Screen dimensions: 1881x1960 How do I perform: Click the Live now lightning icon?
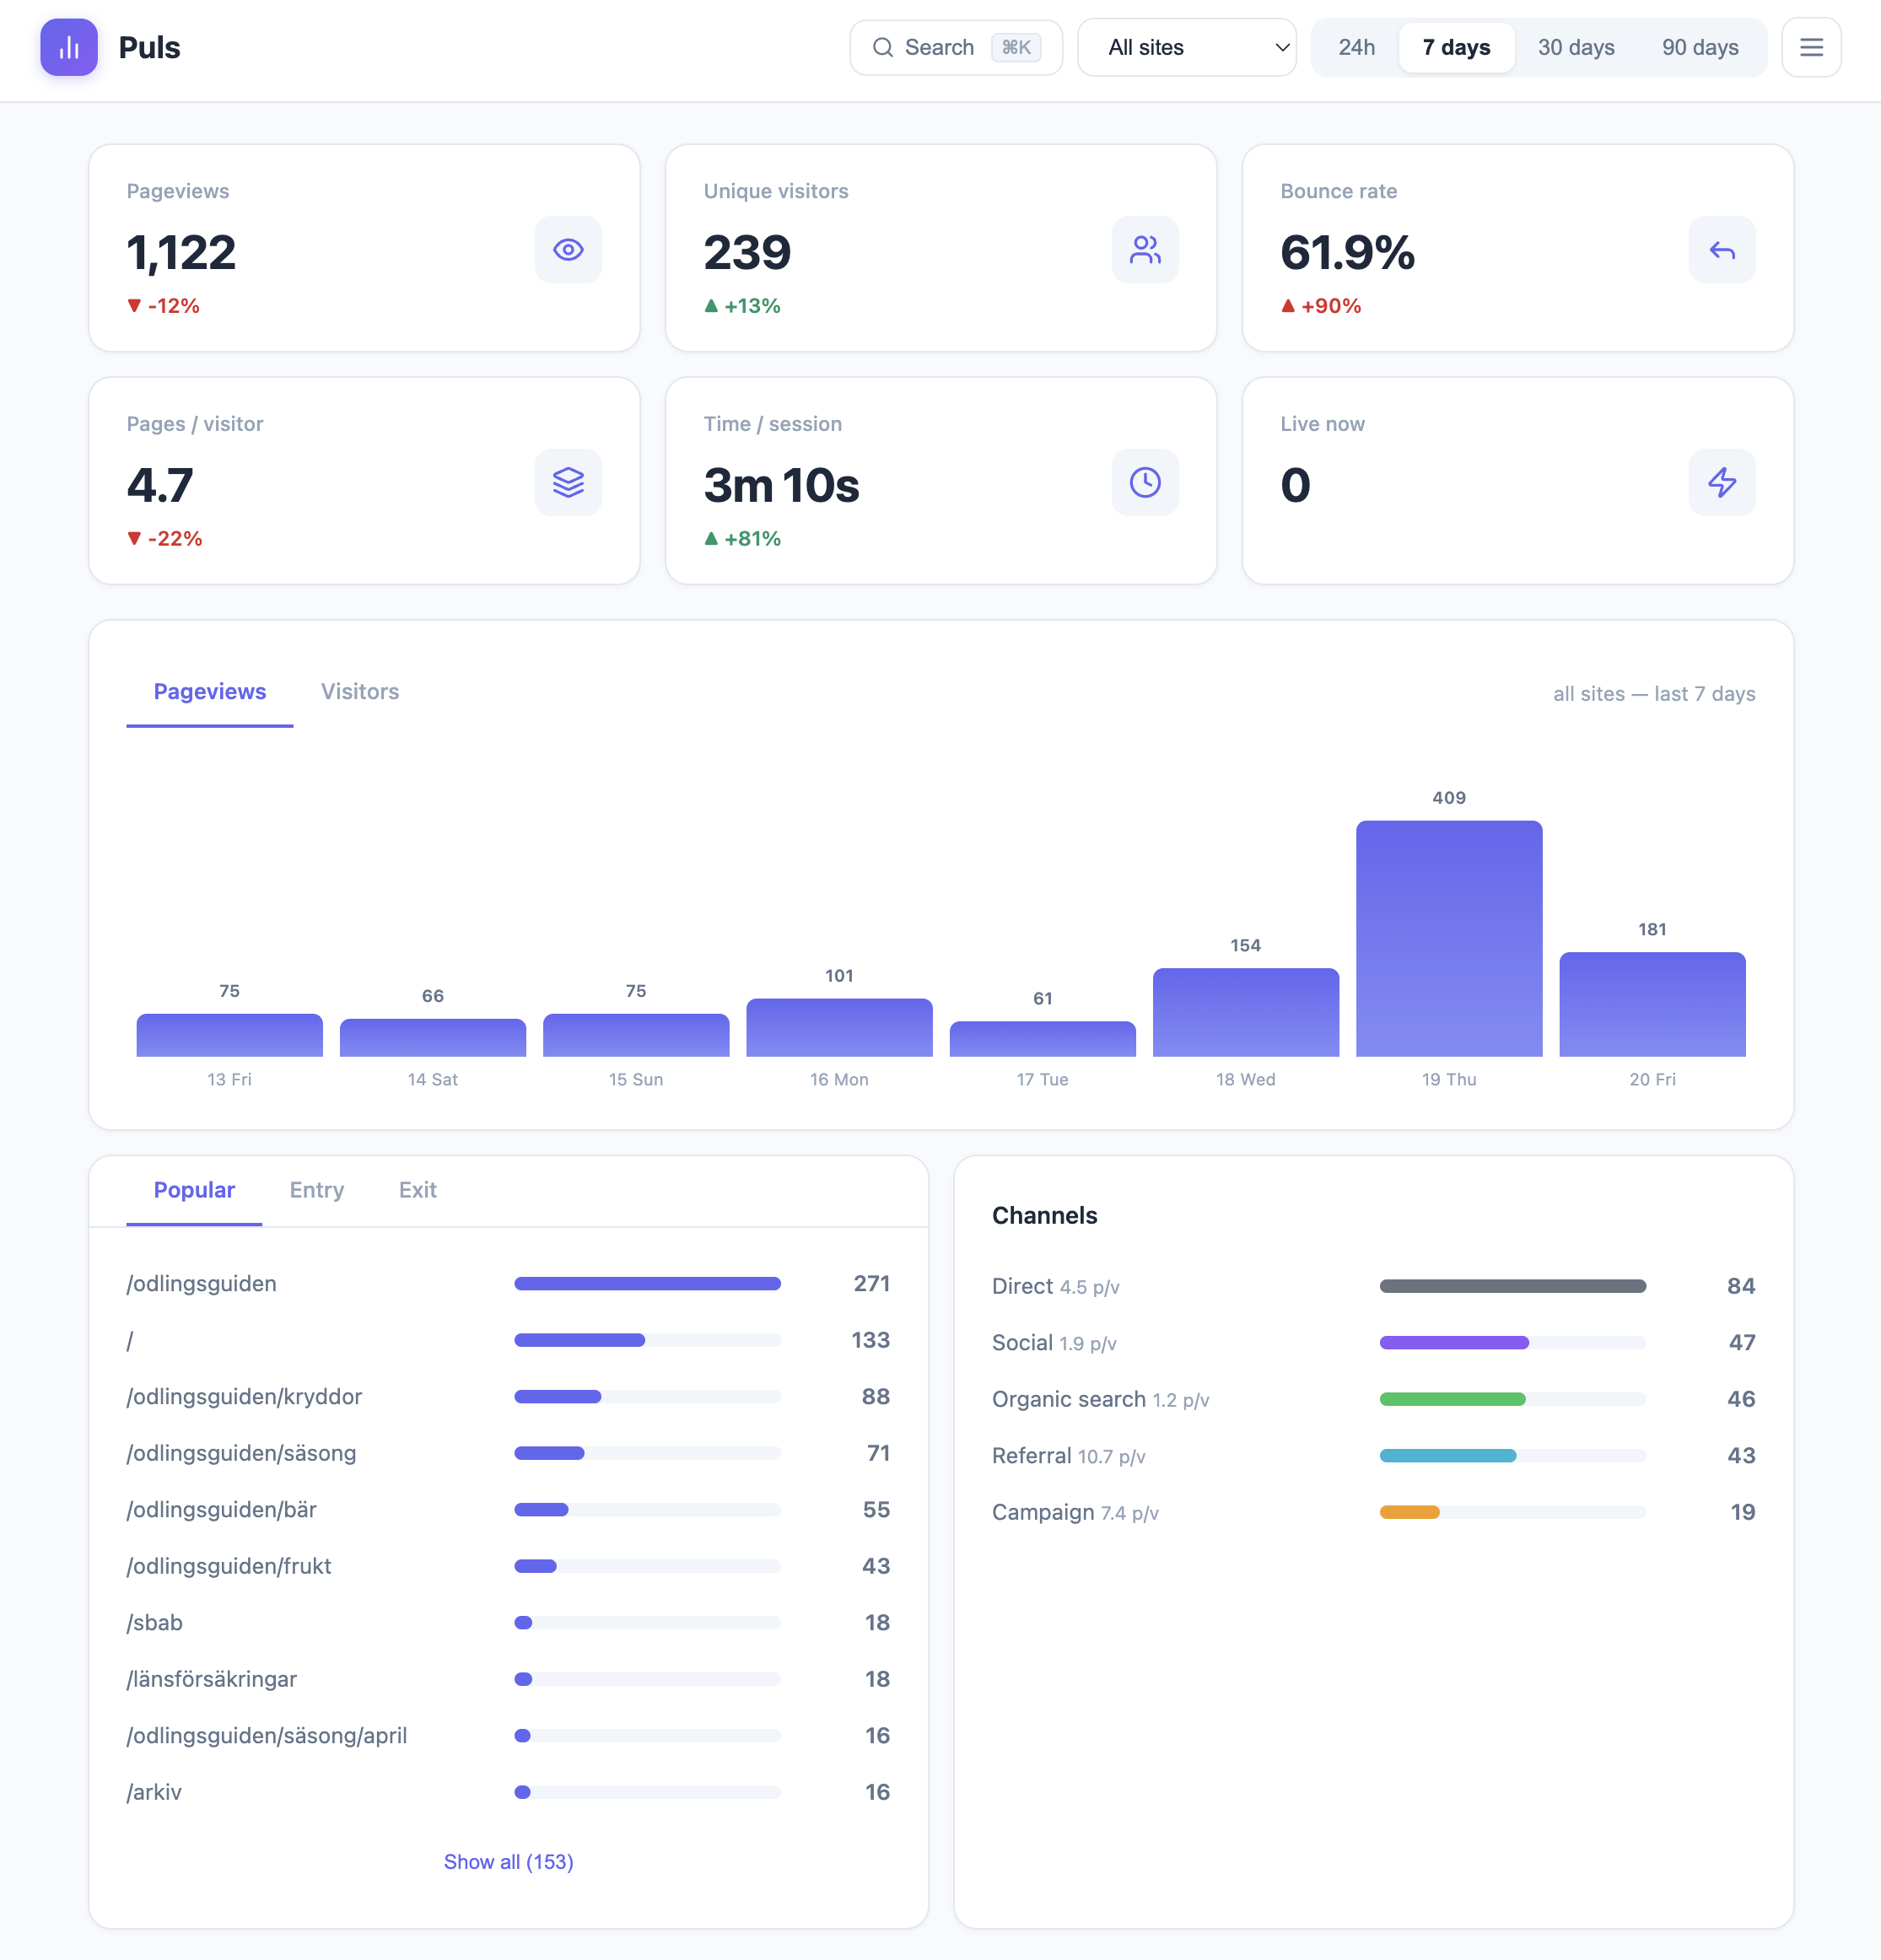tap(1722, 483)
